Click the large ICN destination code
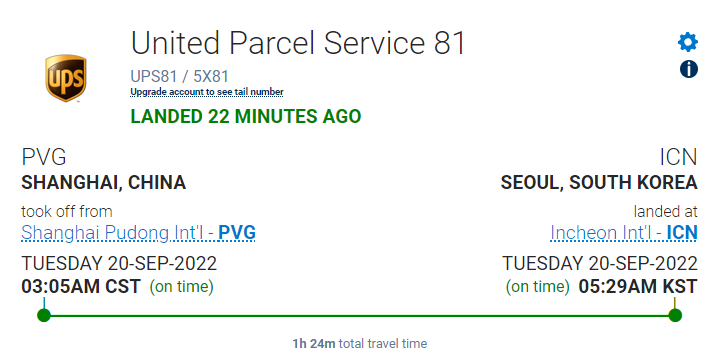711x361 pixels. pyautogui.click(x=678, y=157)
